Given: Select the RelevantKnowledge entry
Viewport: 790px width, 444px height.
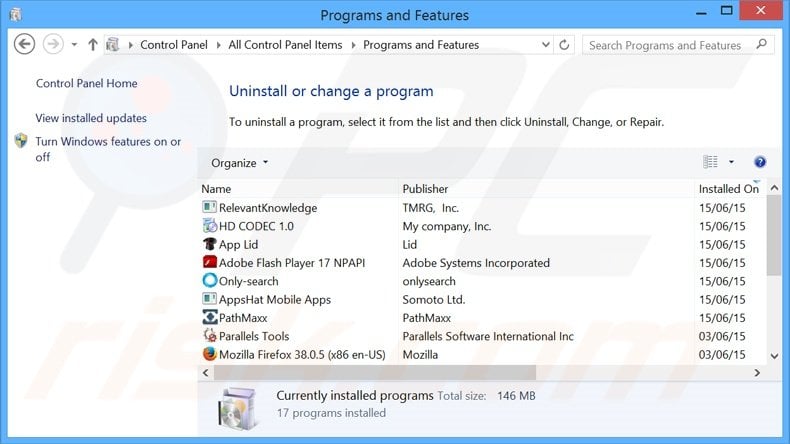Looking at the screenshot, I should pos(268,208).
